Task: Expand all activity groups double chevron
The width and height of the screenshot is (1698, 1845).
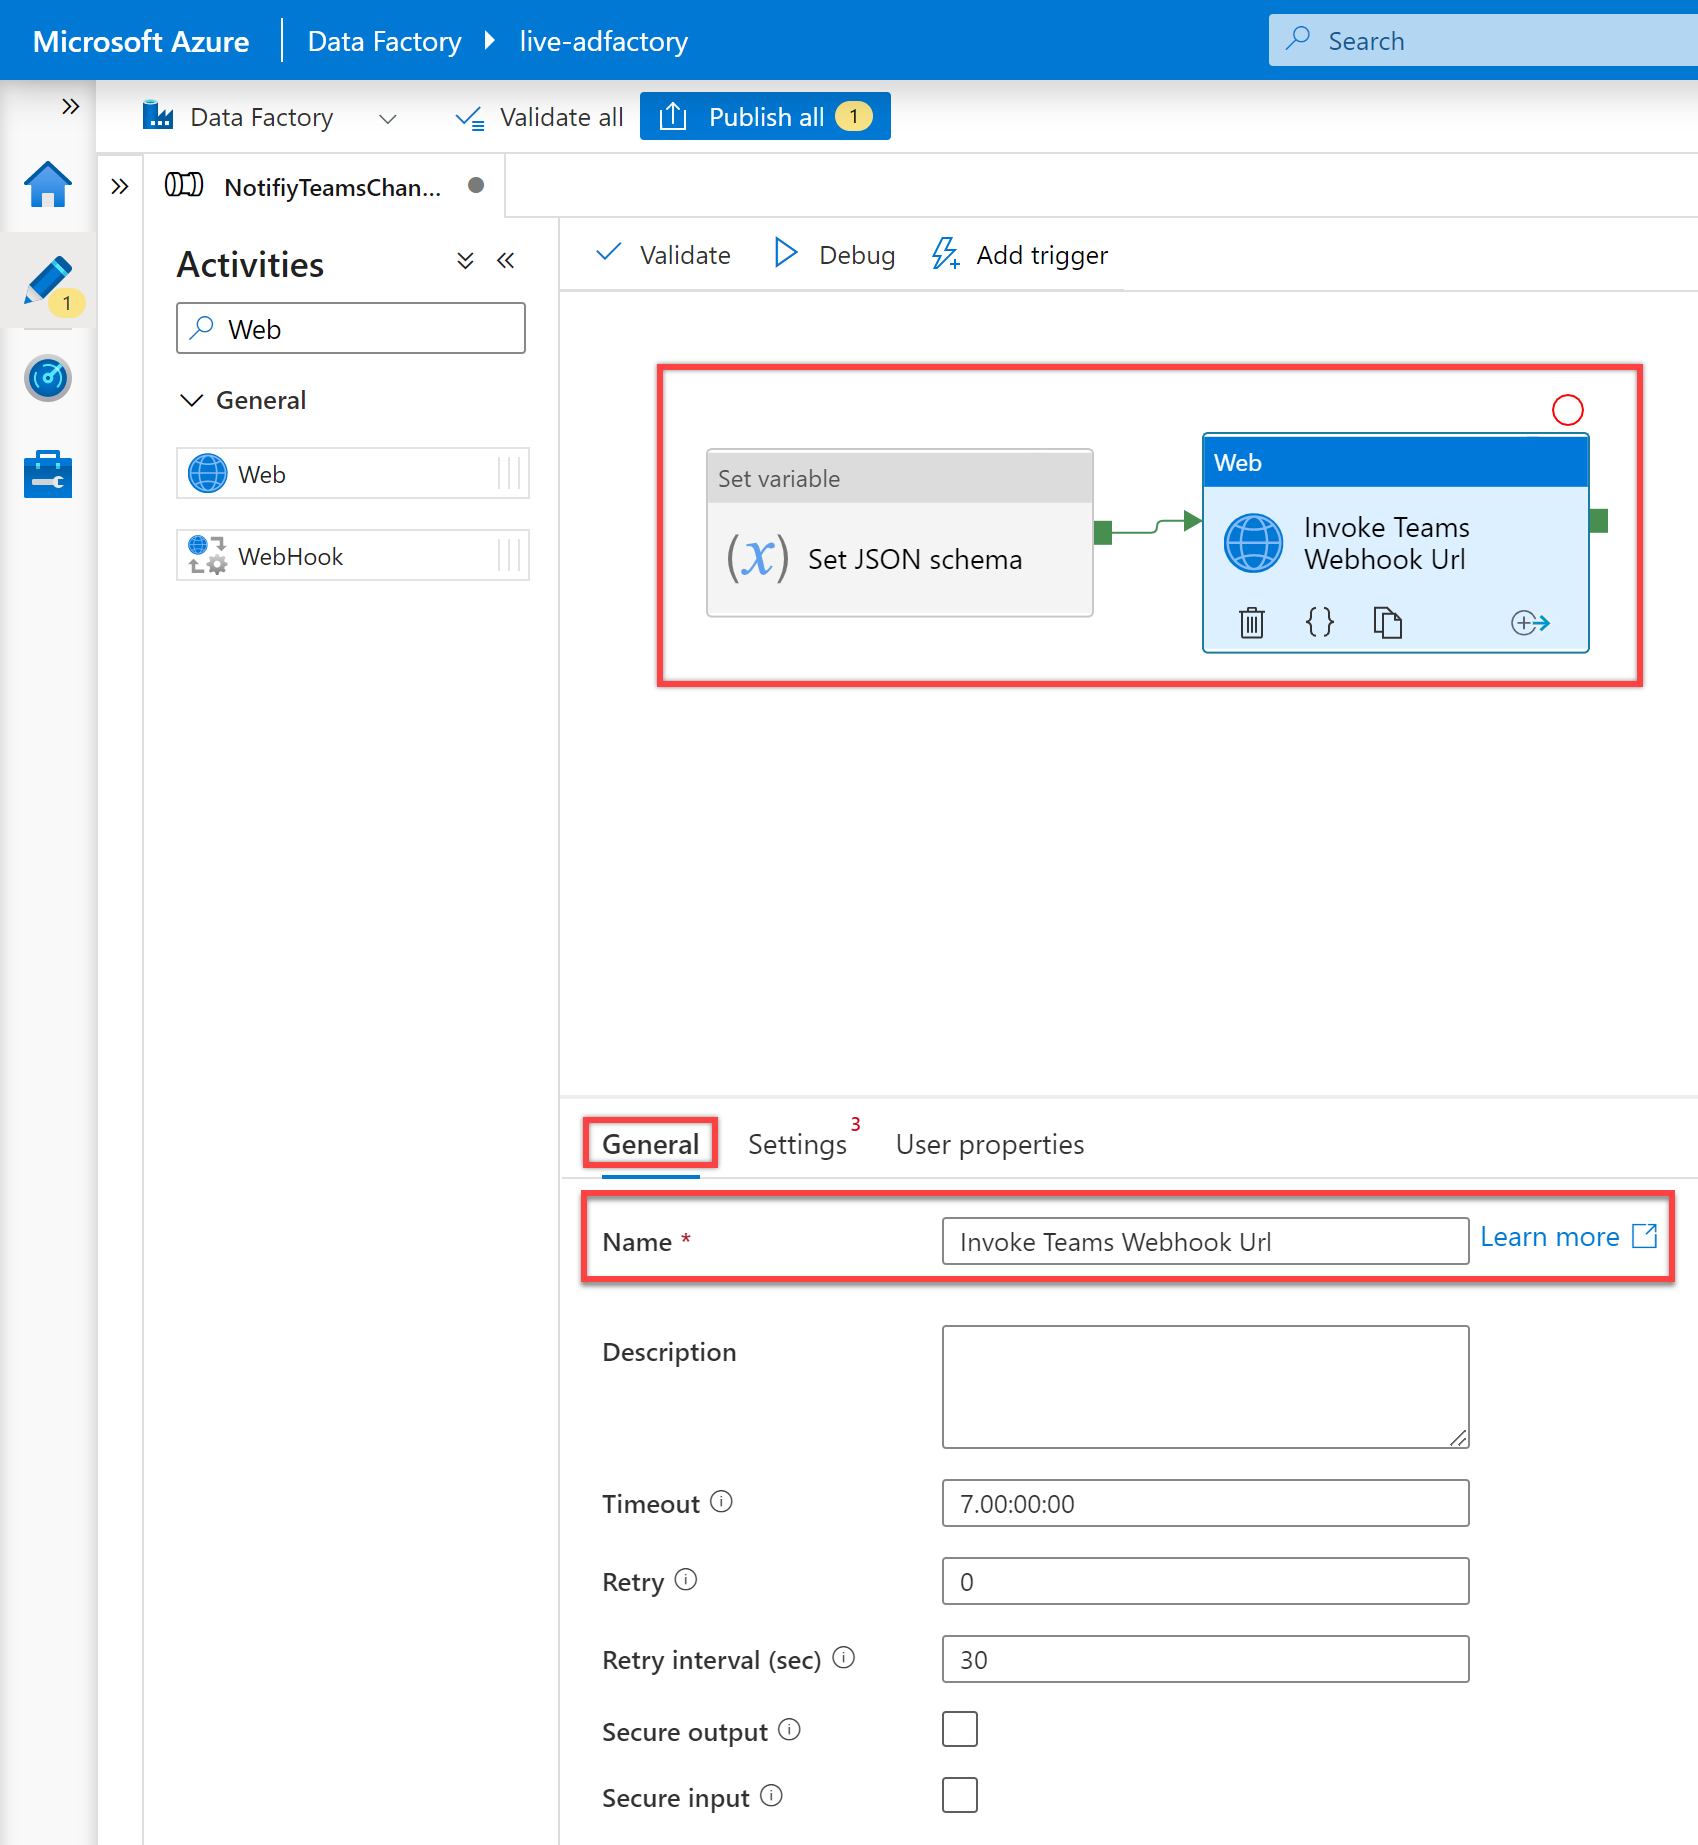Action: 465,261
